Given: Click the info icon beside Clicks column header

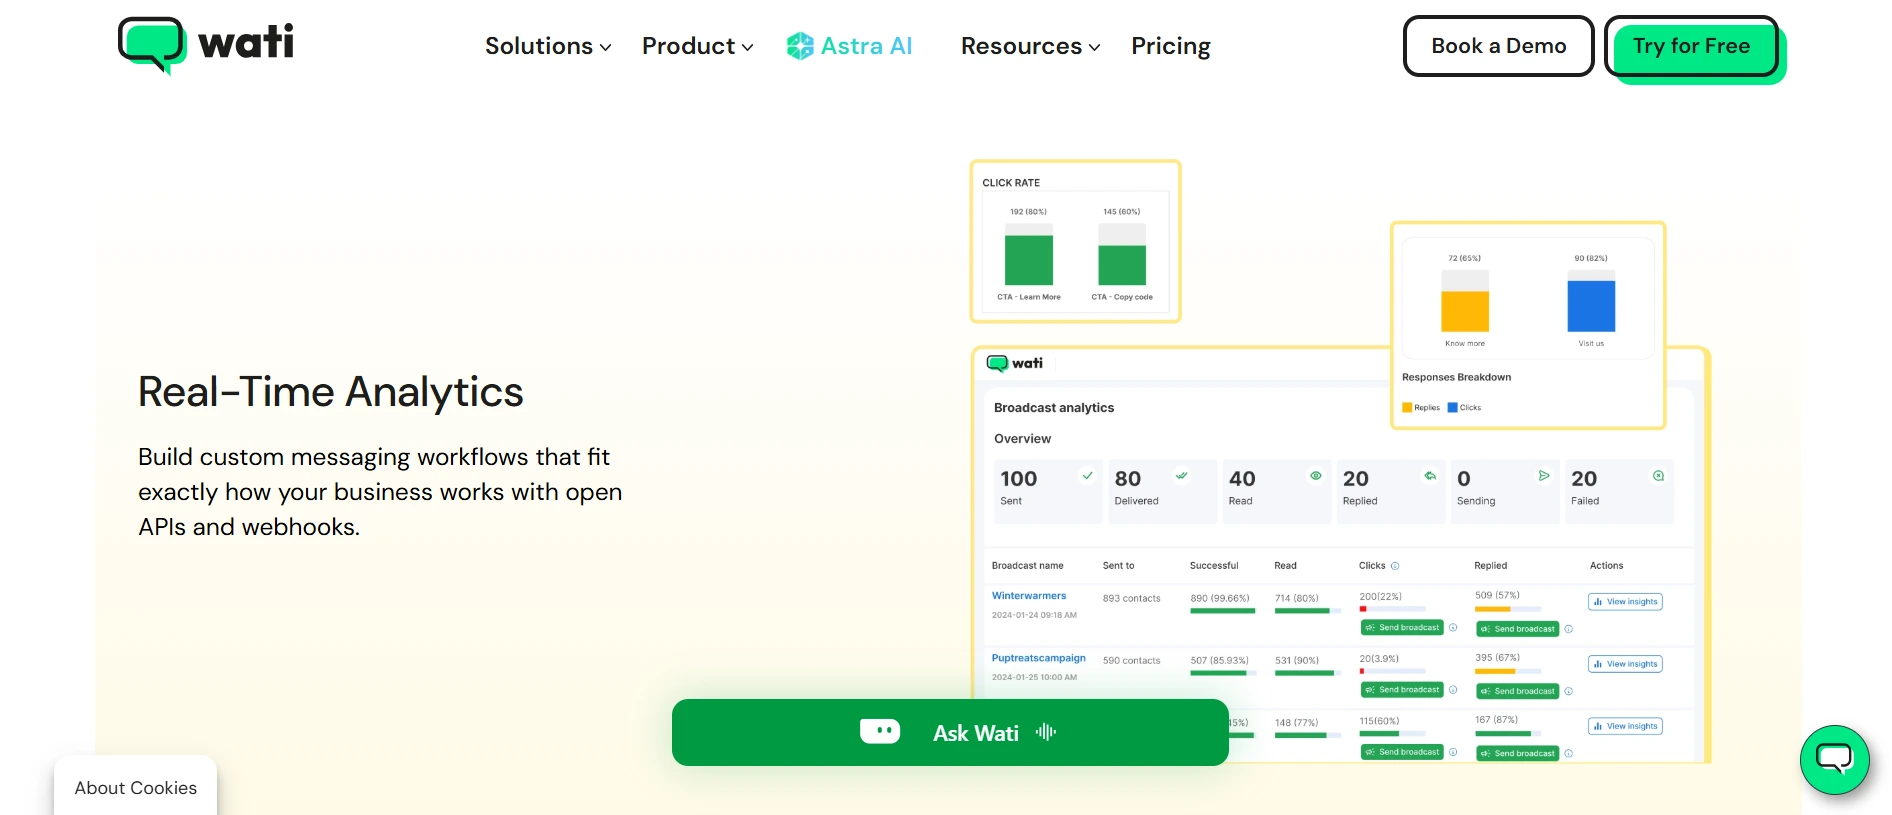Looking at the screenshot, I should pyautogui.click(x=1395, y=566).
